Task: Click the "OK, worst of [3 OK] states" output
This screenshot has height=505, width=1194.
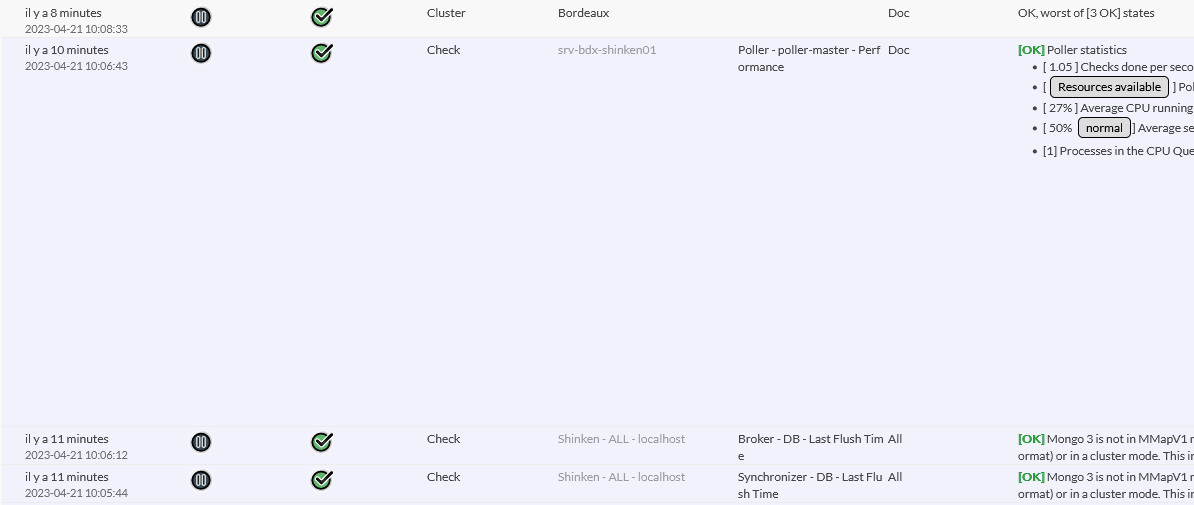Action: point(1086,14)
